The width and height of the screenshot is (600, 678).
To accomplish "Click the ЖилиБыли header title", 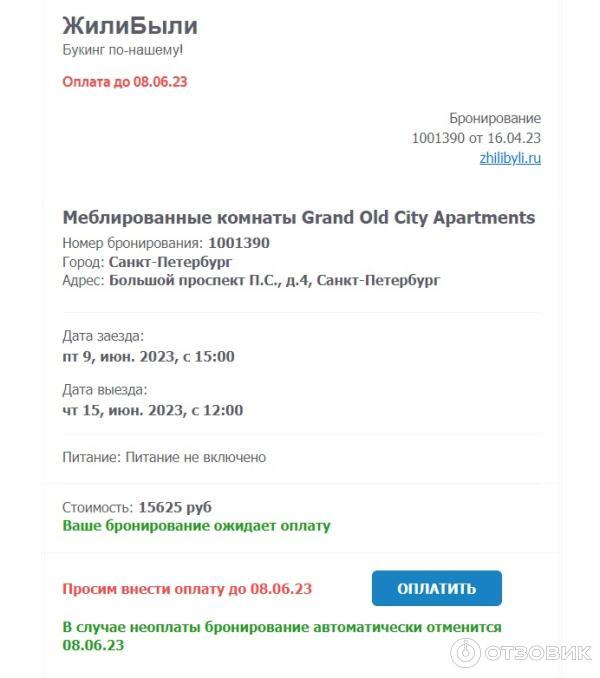I will coord(130,26).
